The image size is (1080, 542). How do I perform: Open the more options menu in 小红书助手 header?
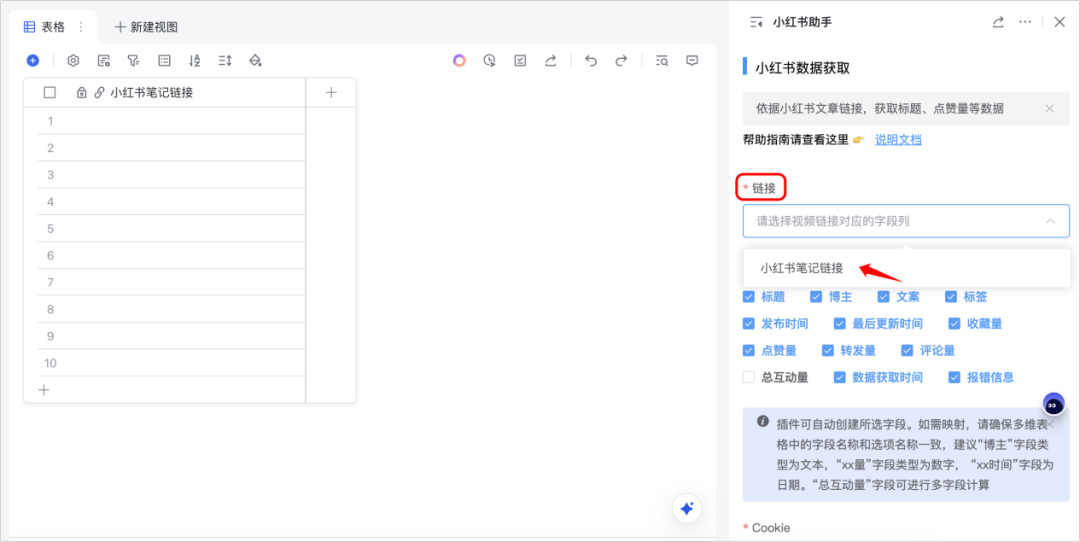pos(1025,22)
